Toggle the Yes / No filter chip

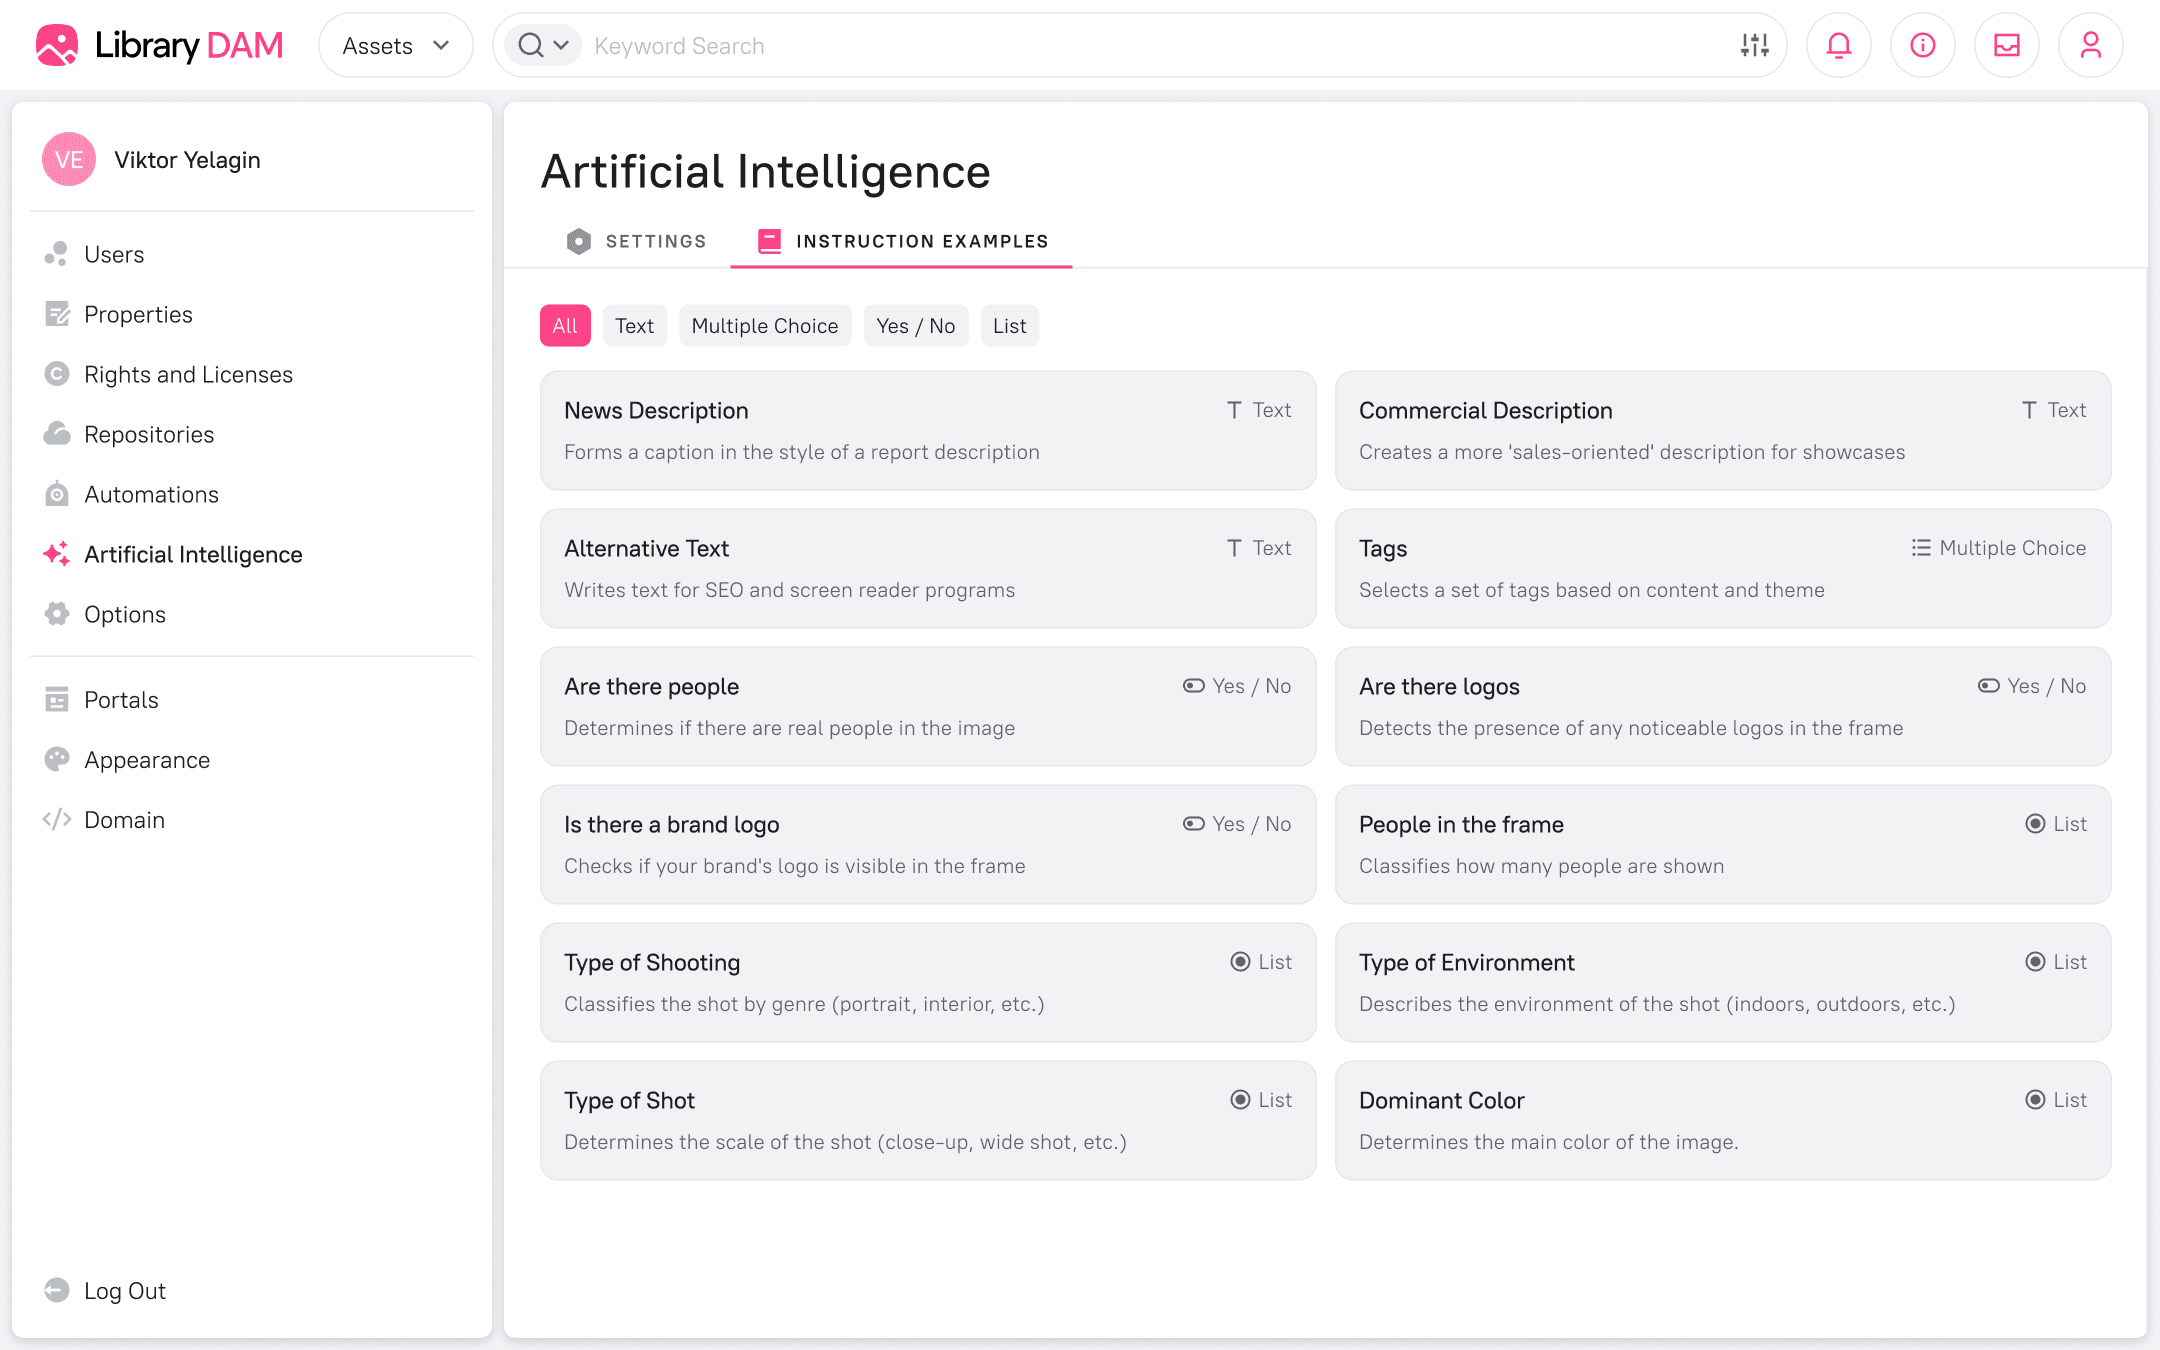[x=915, y=326]
